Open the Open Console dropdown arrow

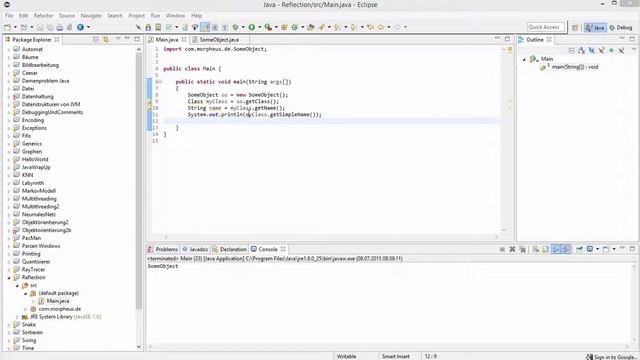tap(614, 249)
